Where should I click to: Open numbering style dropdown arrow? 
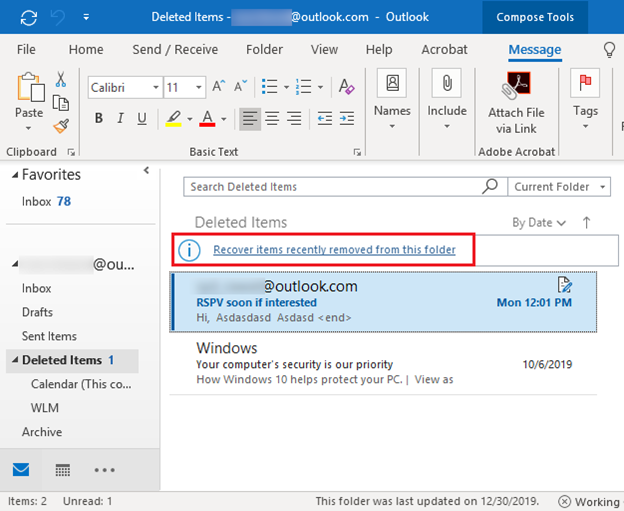(320, 87)
